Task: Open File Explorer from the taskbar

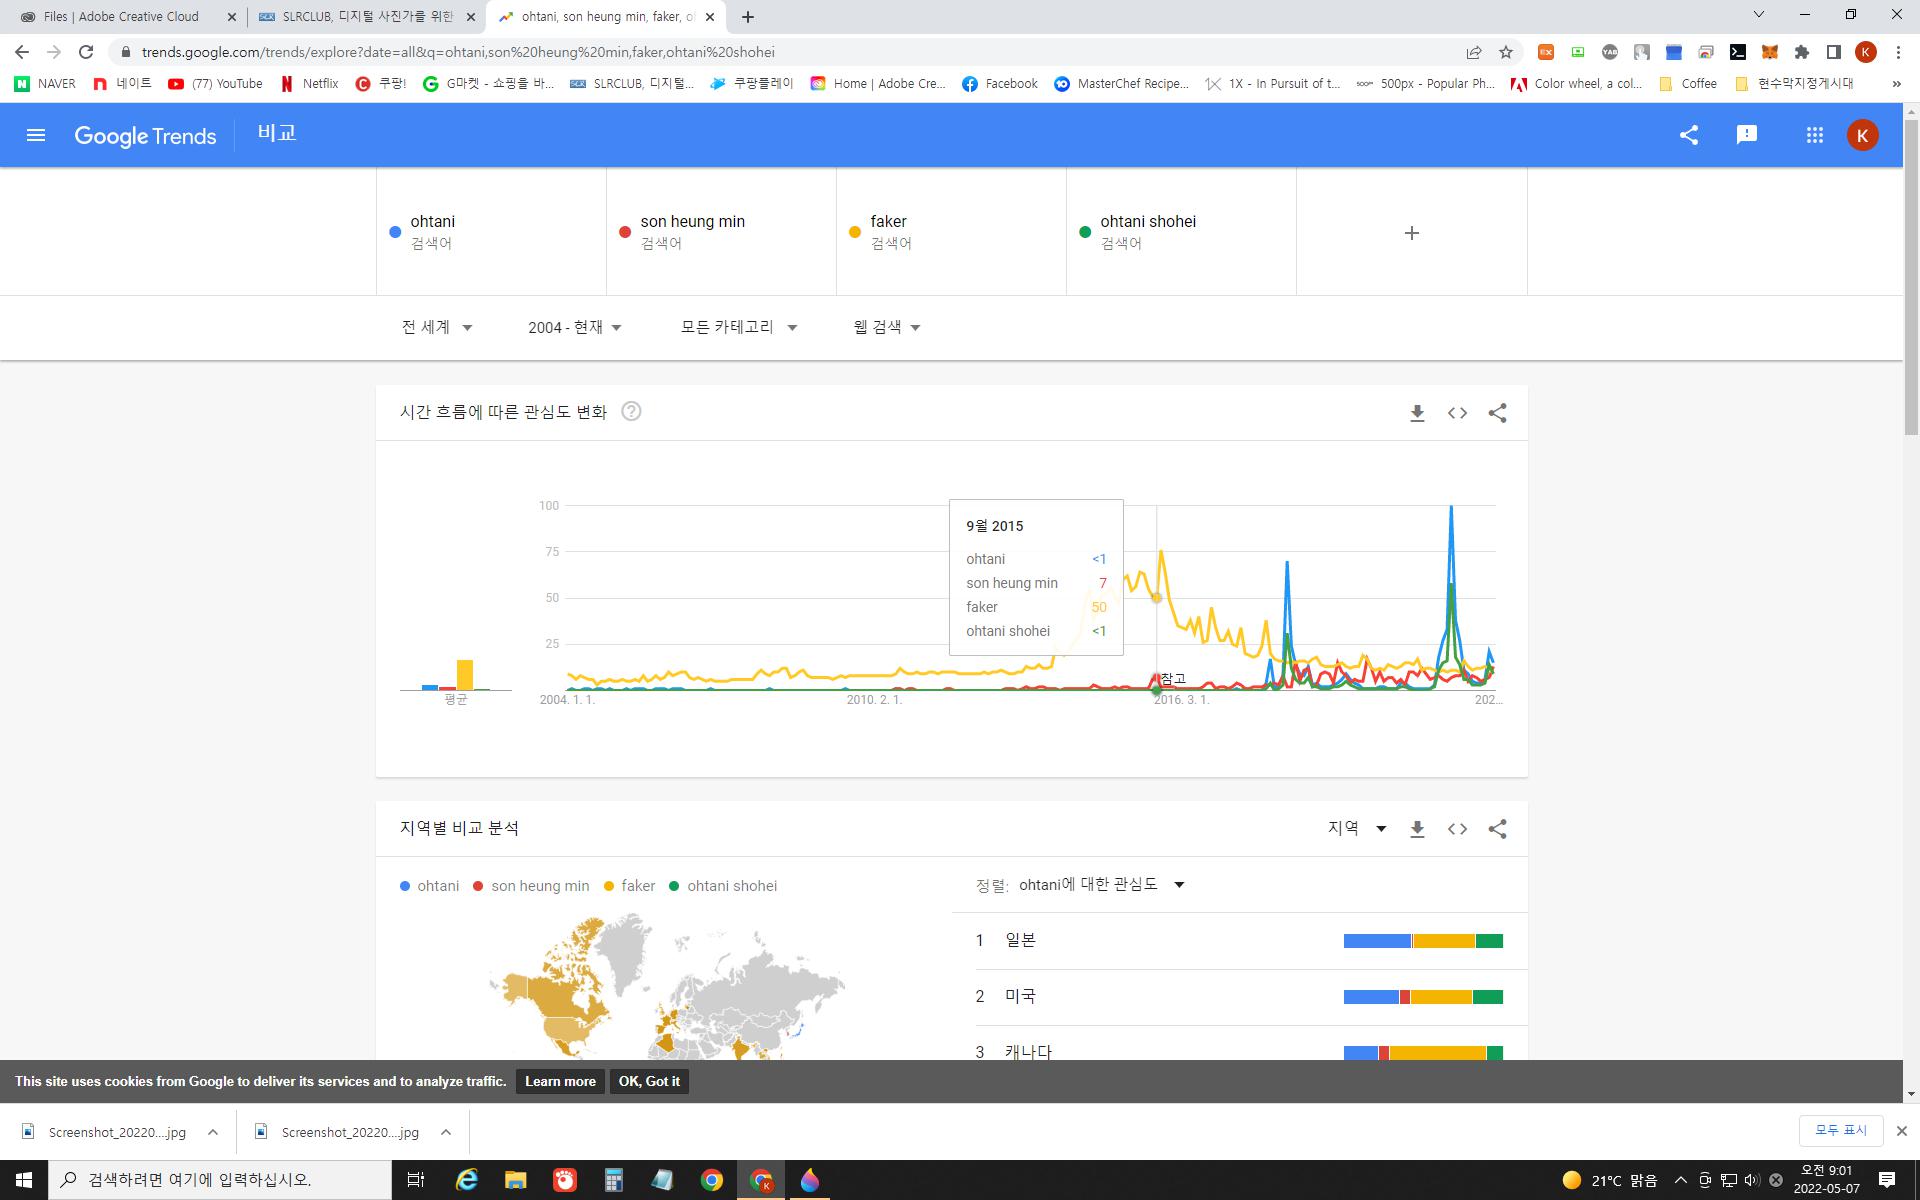Action: pos(515,1180)
